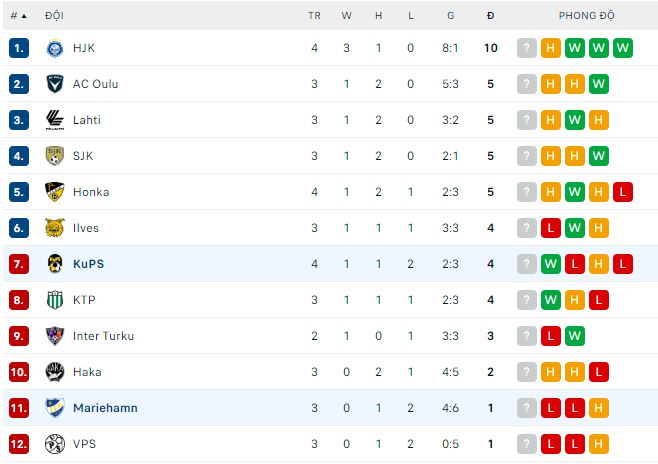Click the HJK team logo

(55, 48)
